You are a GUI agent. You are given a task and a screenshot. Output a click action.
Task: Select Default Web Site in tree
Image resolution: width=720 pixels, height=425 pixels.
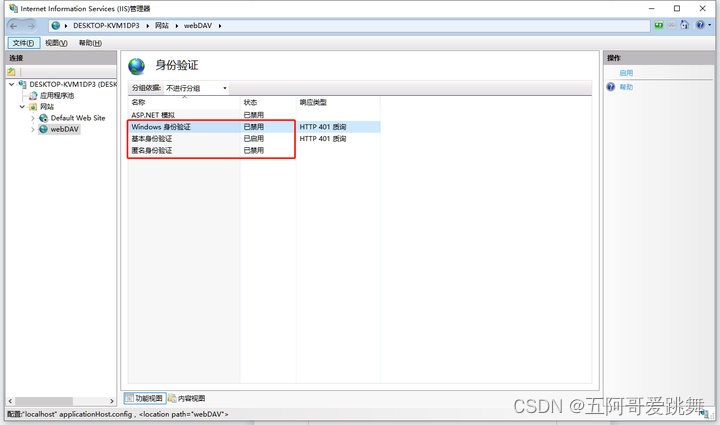pos(78,118)
